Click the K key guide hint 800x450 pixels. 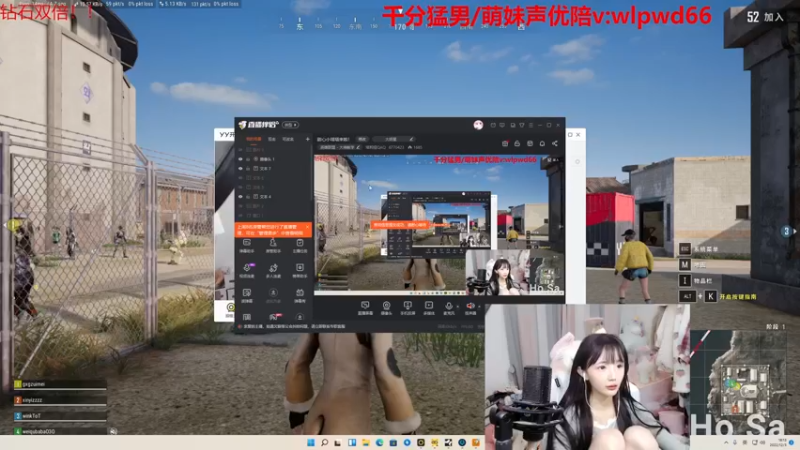click(710, 296)
